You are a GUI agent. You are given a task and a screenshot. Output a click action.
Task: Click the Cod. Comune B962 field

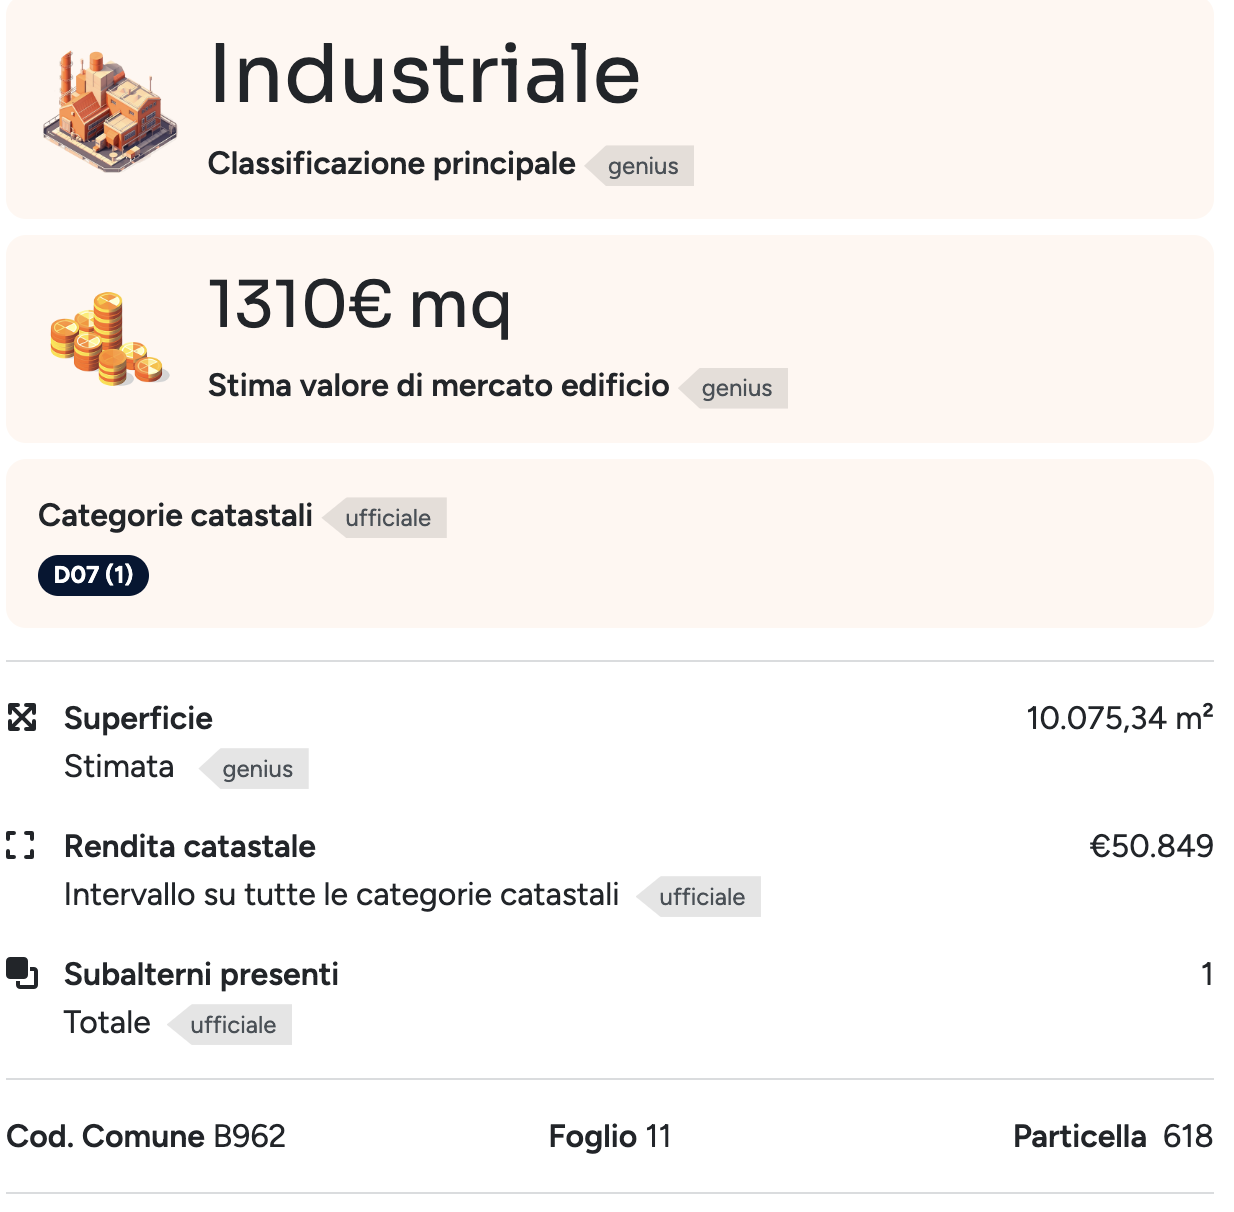146,1136
